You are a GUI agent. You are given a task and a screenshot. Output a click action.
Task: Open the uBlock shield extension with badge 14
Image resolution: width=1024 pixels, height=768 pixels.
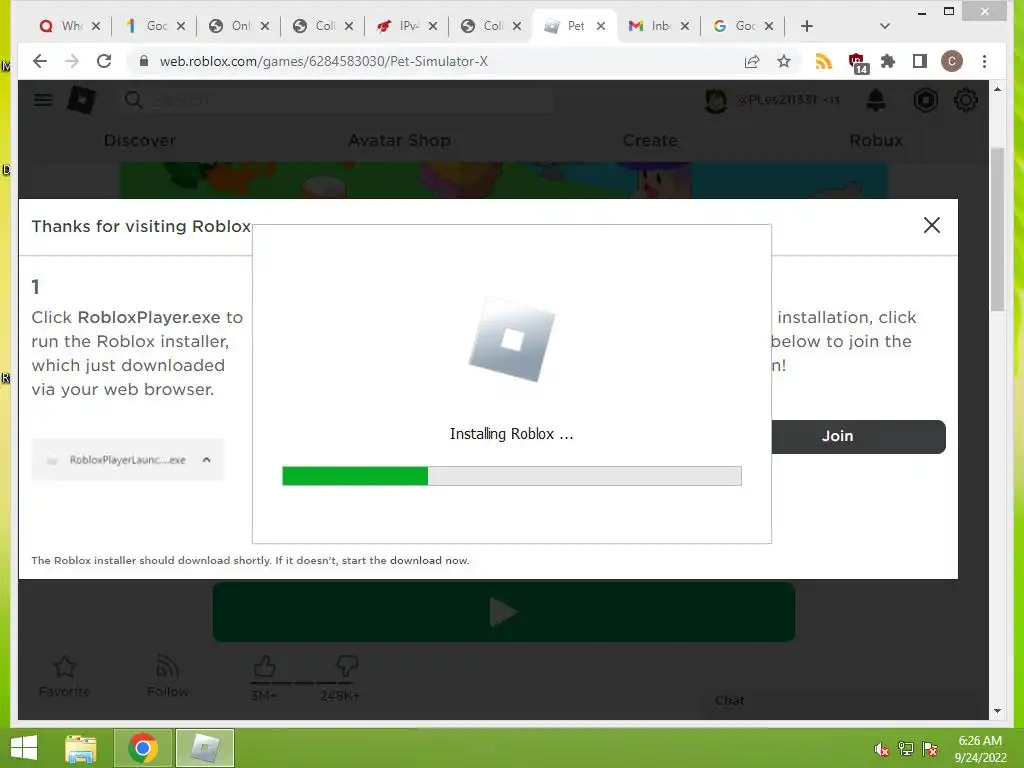point(857,63)
